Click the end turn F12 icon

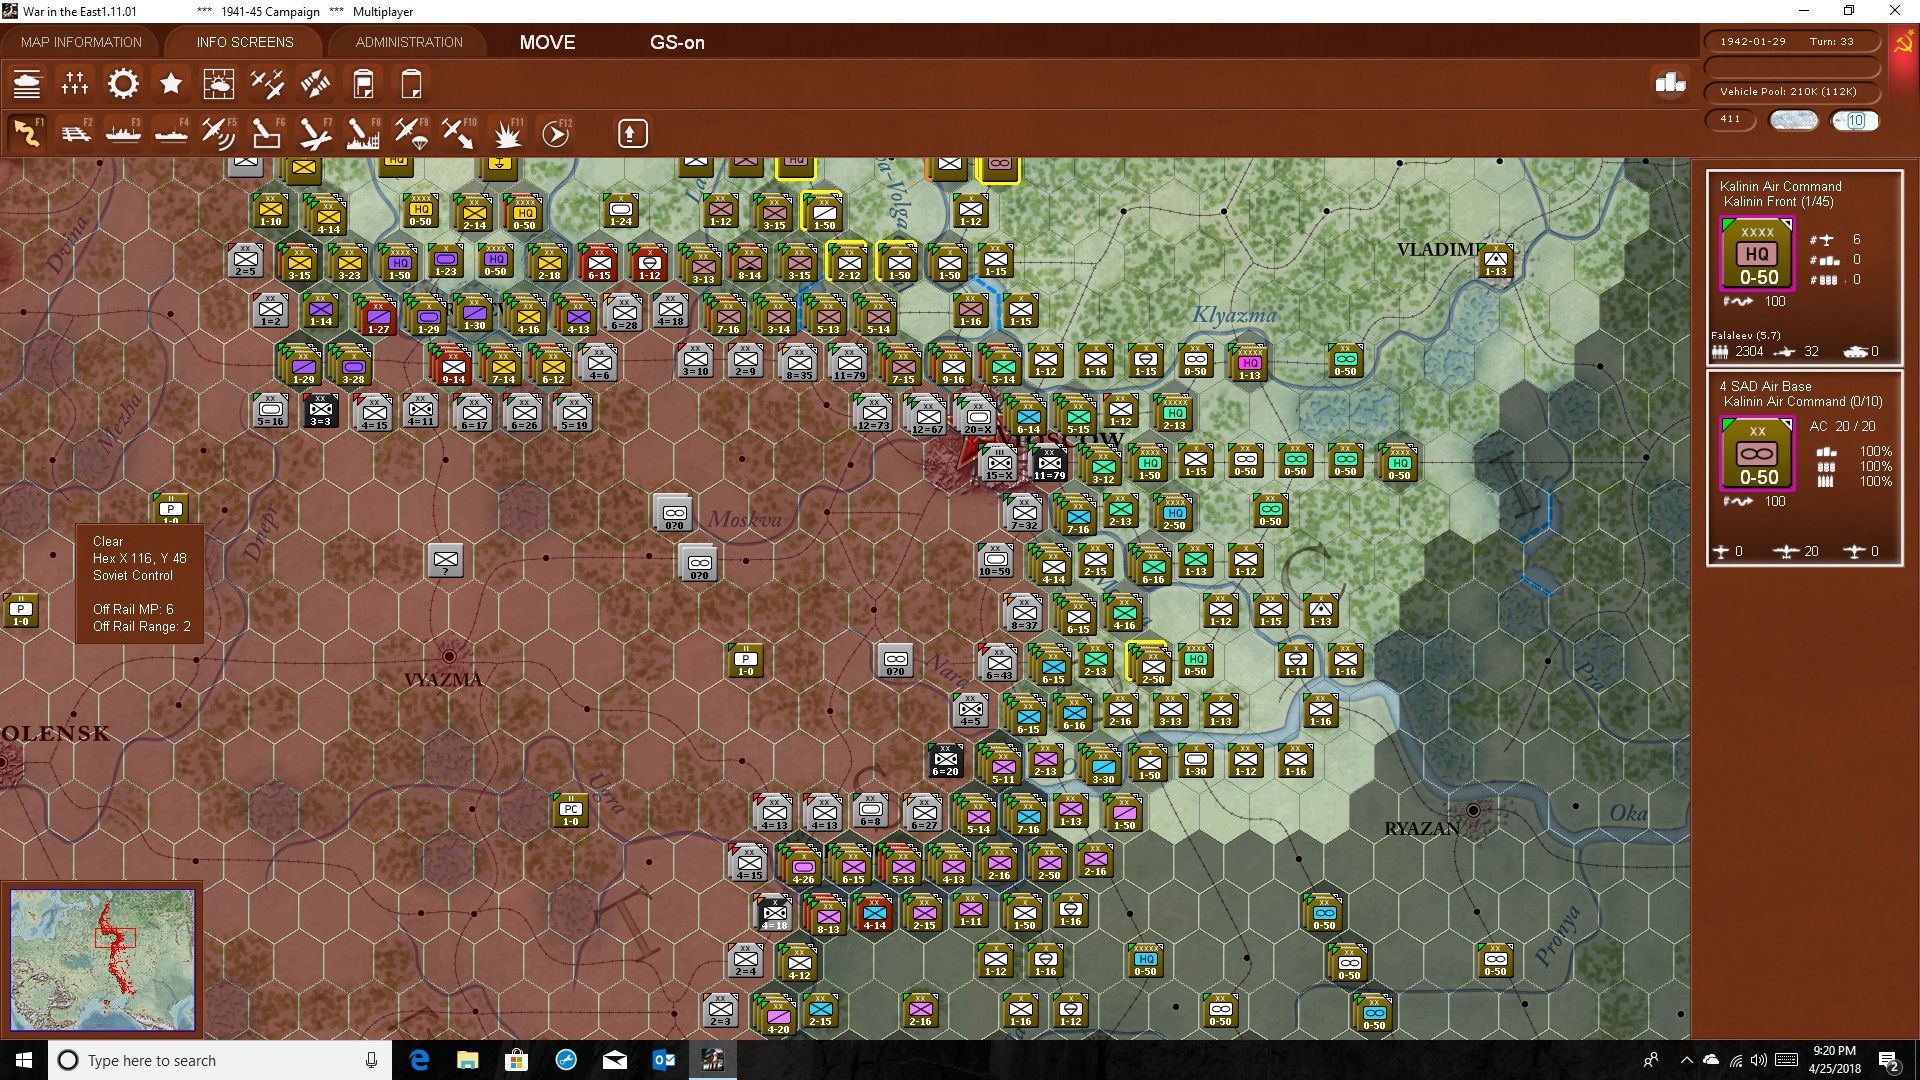click(x=556, y=133)
